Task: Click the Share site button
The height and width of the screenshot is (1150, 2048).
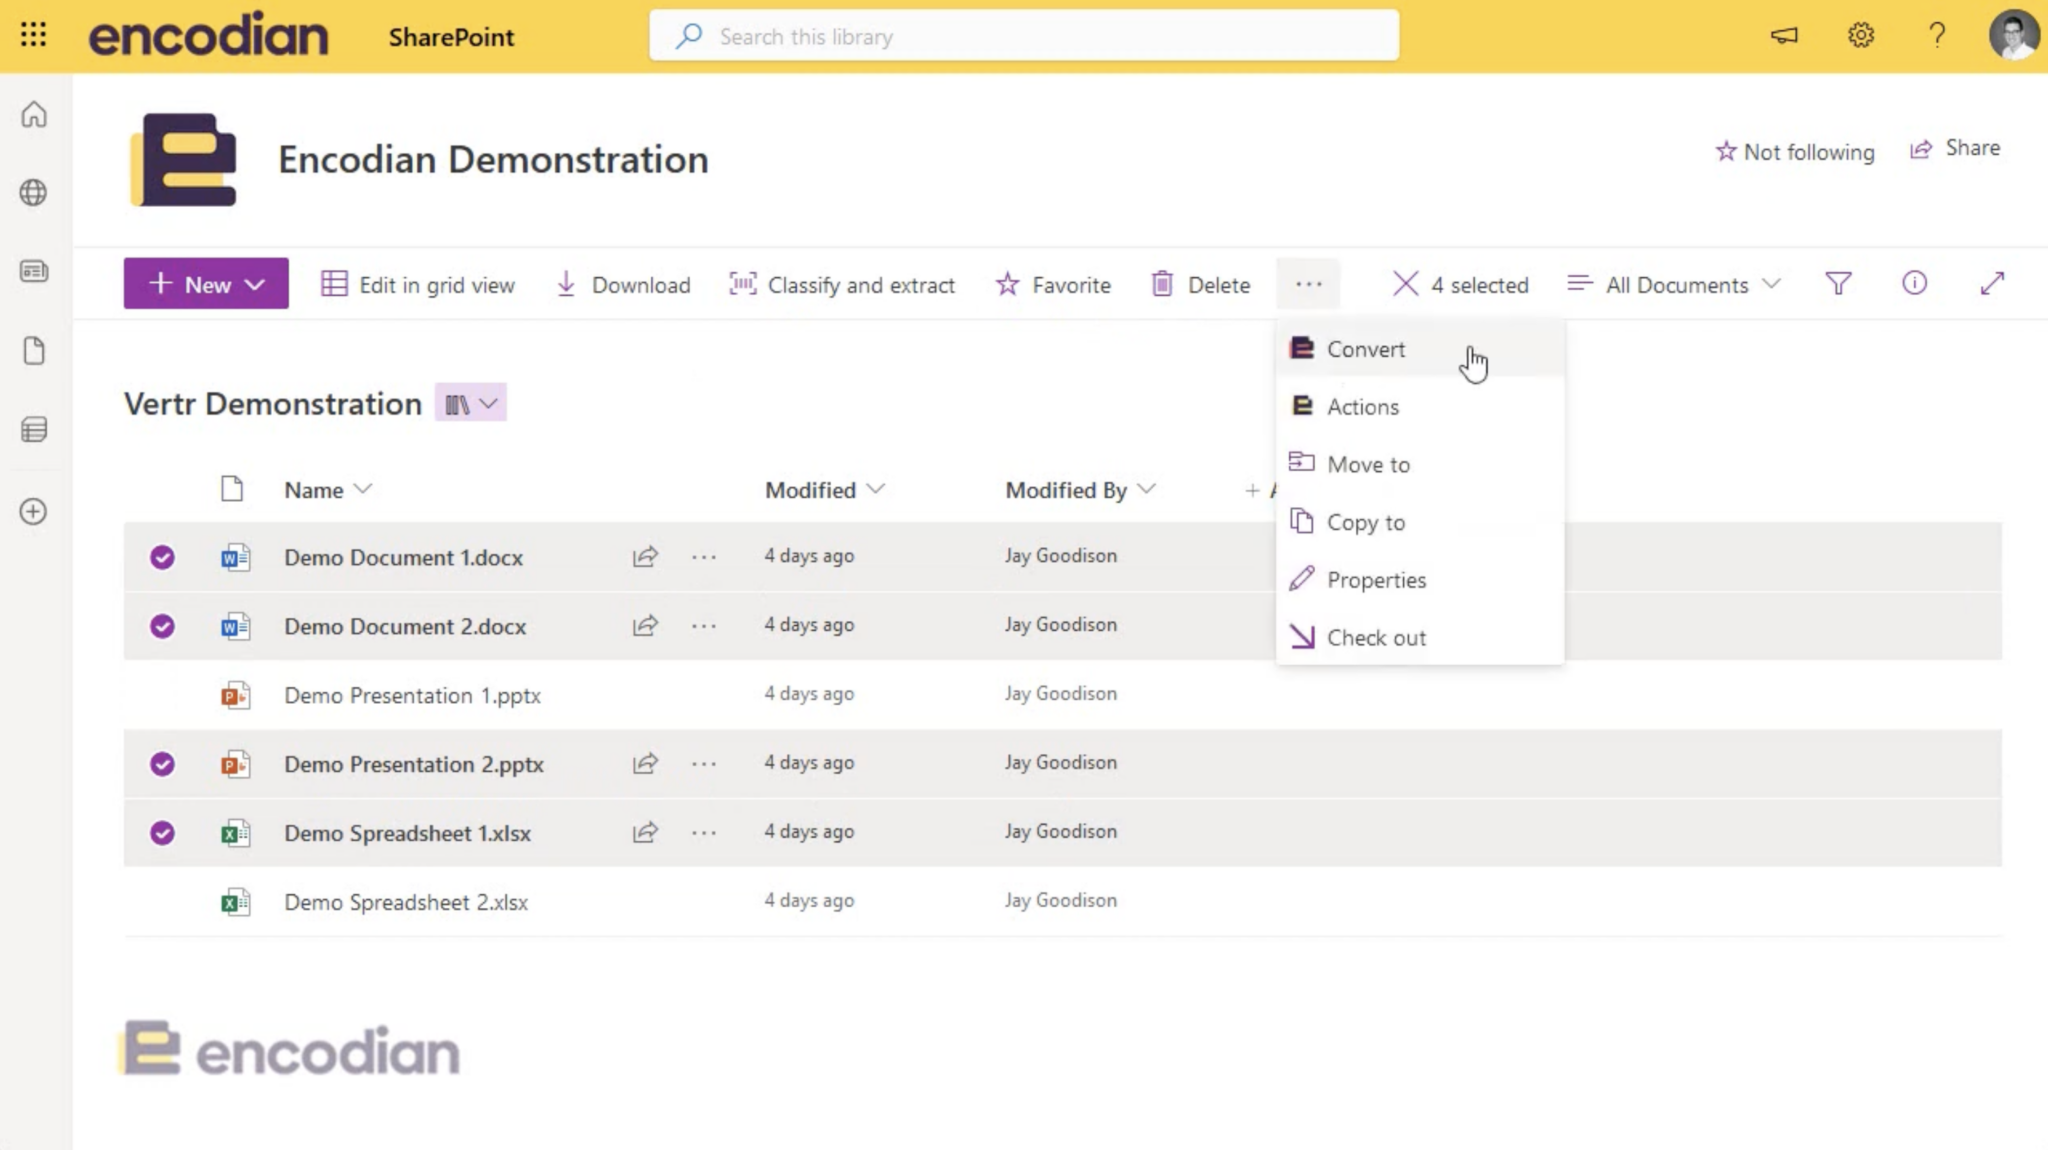Action: [1955, 149]
